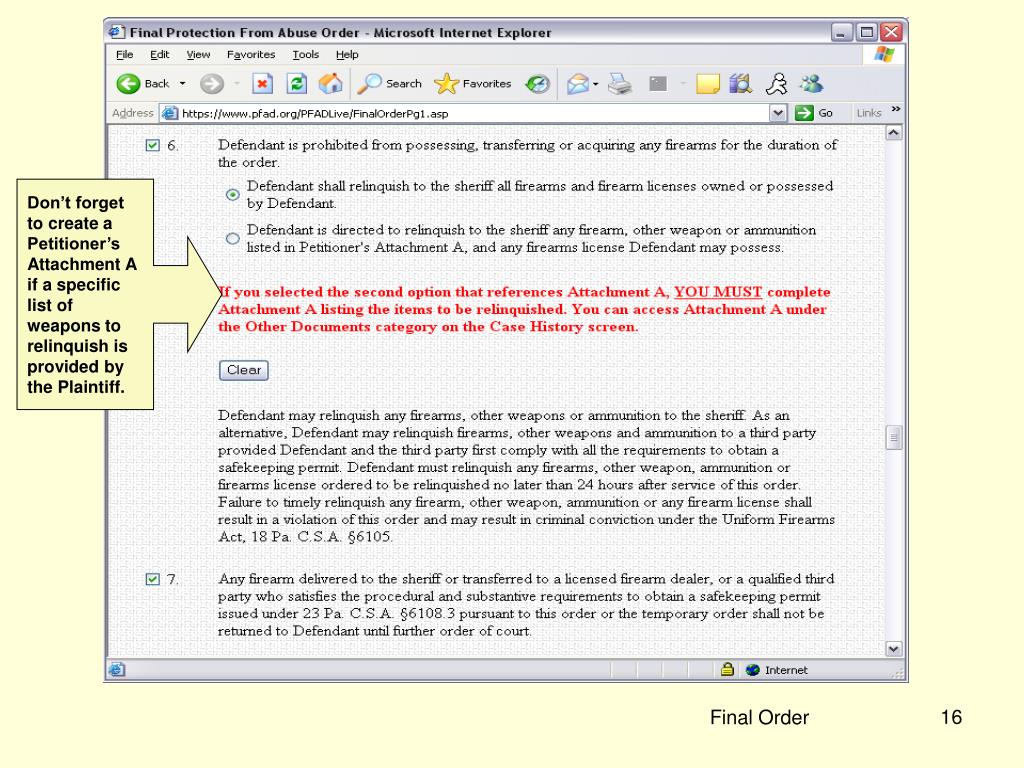
Task: Click the page icon beside the address URL
Action: (x=170, y=113)
